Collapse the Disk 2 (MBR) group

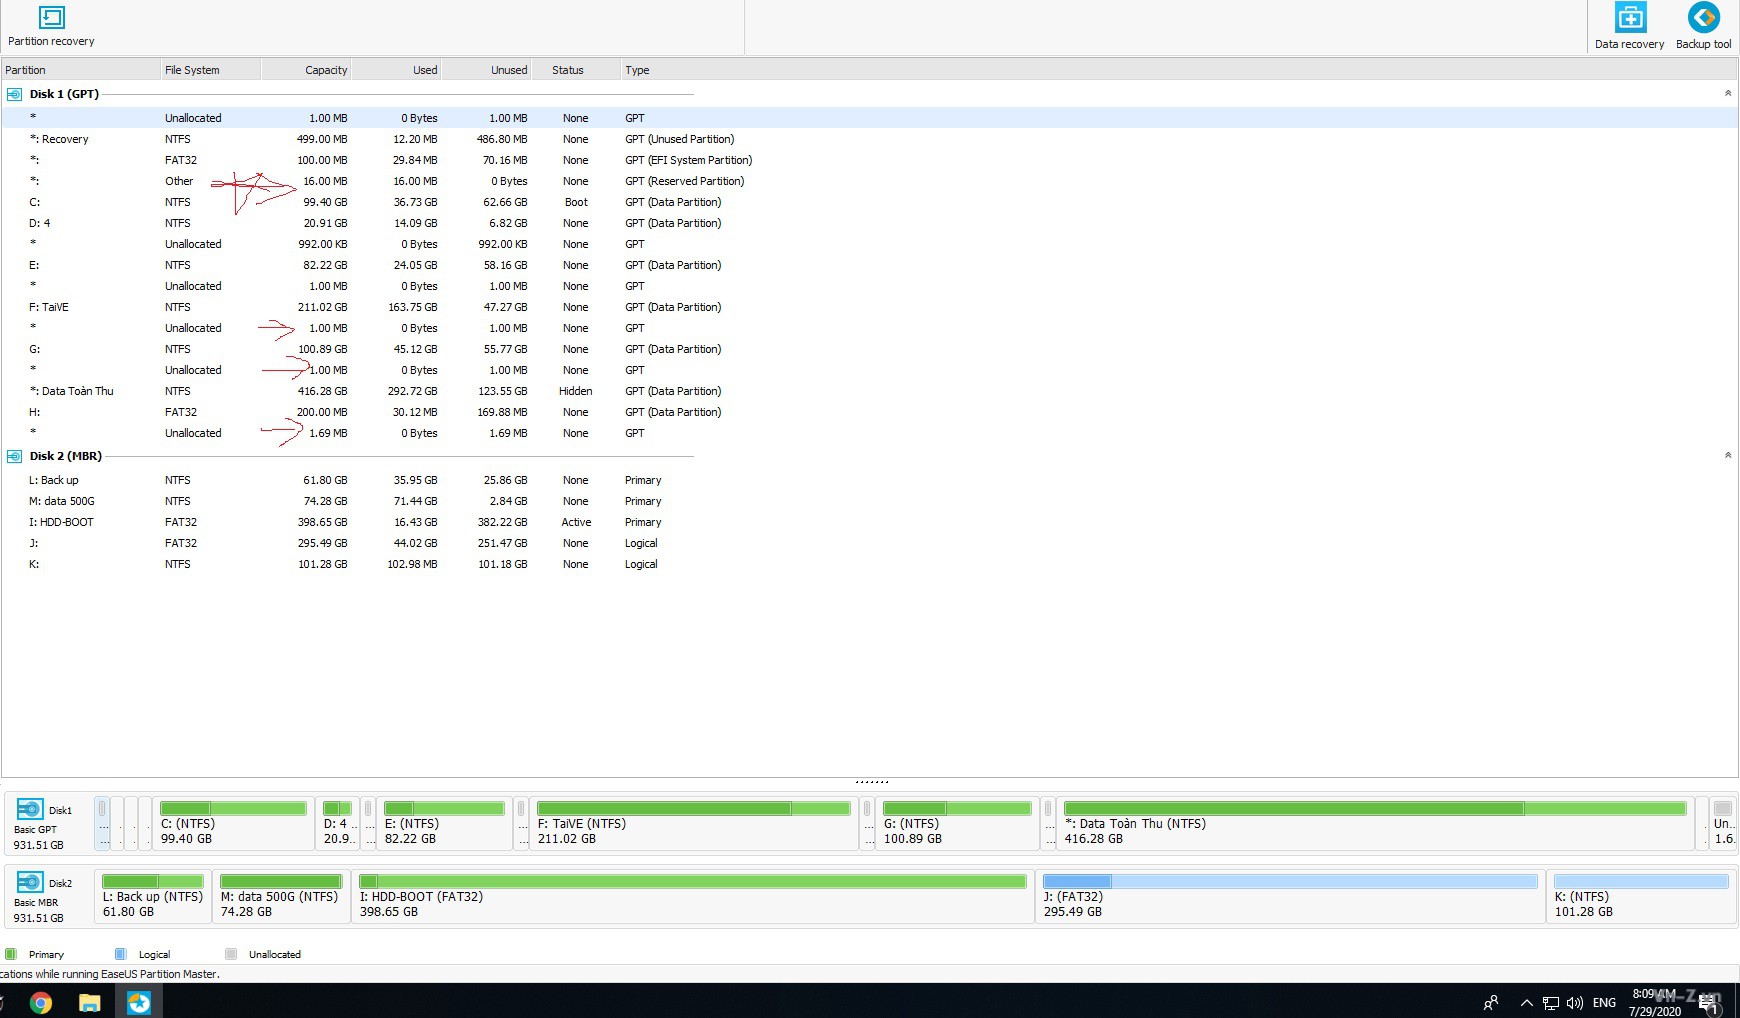[x=1727, y=455]
